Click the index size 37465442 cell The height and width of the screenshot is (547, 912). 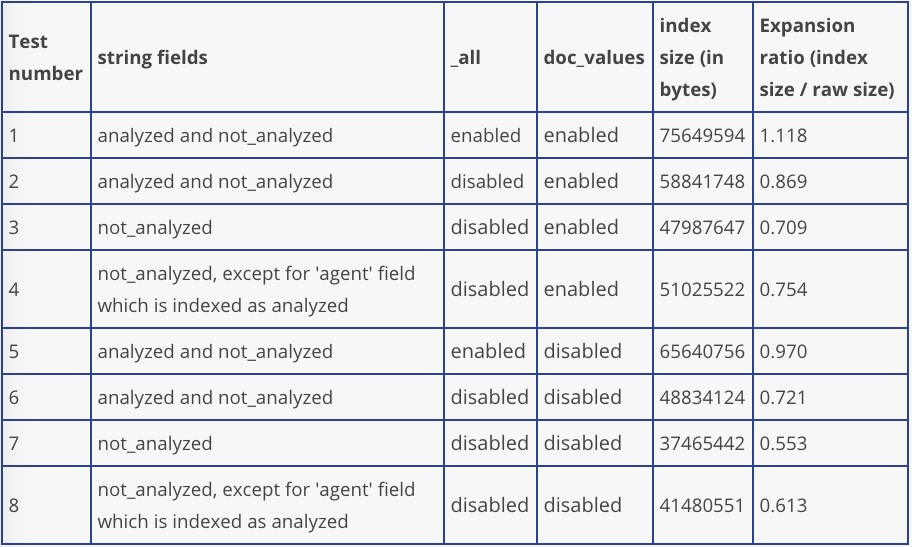[x=702, y=444]
